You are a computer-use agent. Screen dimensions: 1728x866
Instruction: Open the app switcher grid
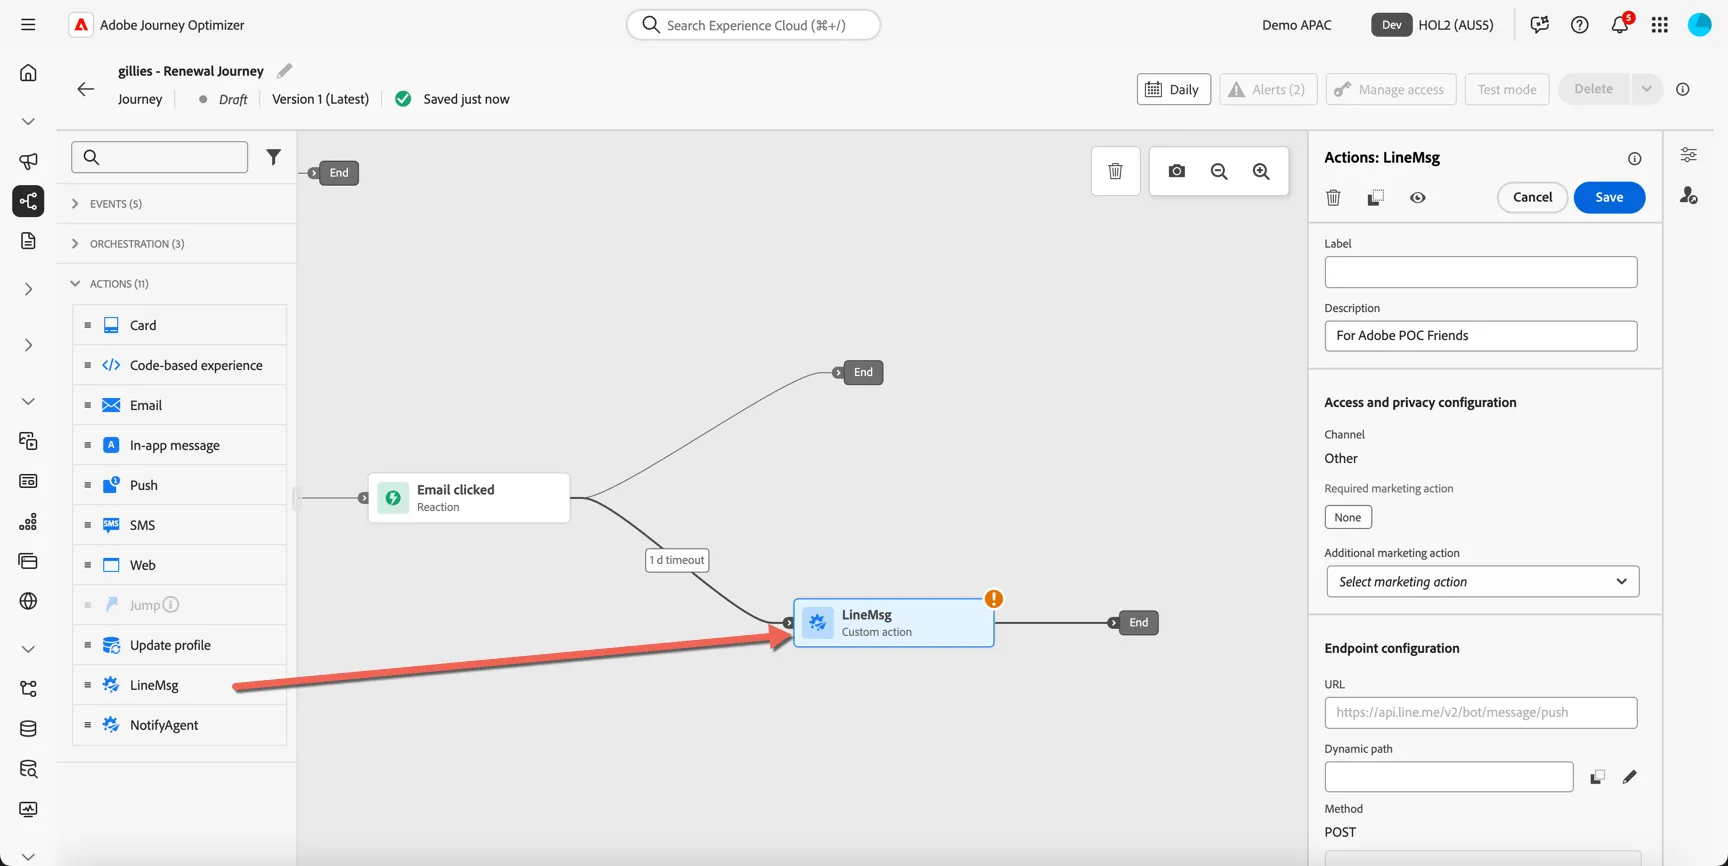(1660, 25)
